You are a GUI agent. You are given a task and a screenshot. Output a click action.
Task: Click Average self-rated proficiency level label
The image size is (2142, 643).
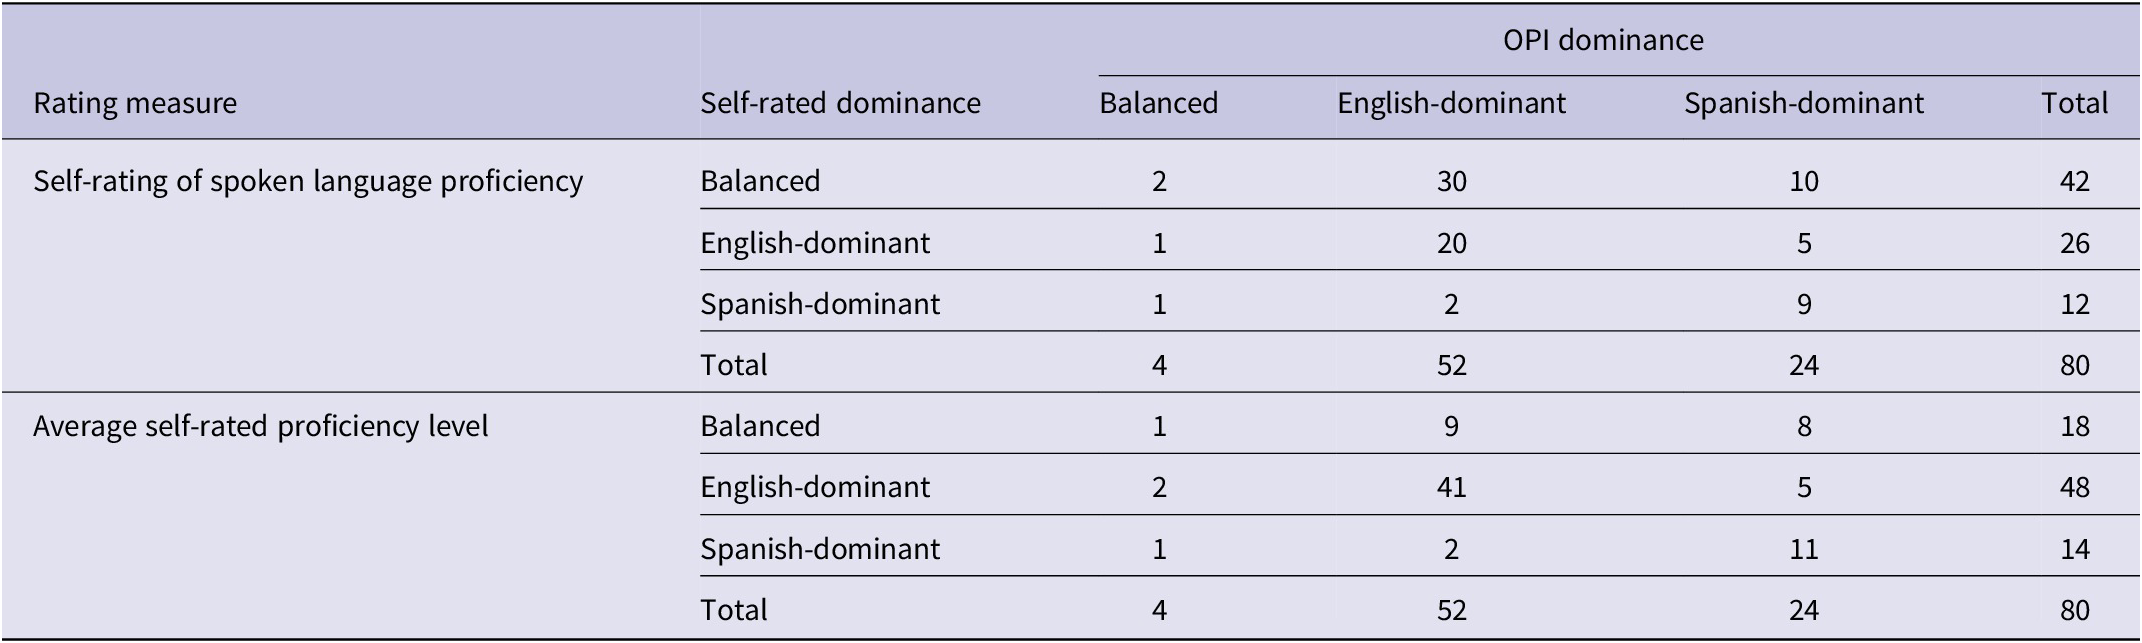tap(261, 426)
